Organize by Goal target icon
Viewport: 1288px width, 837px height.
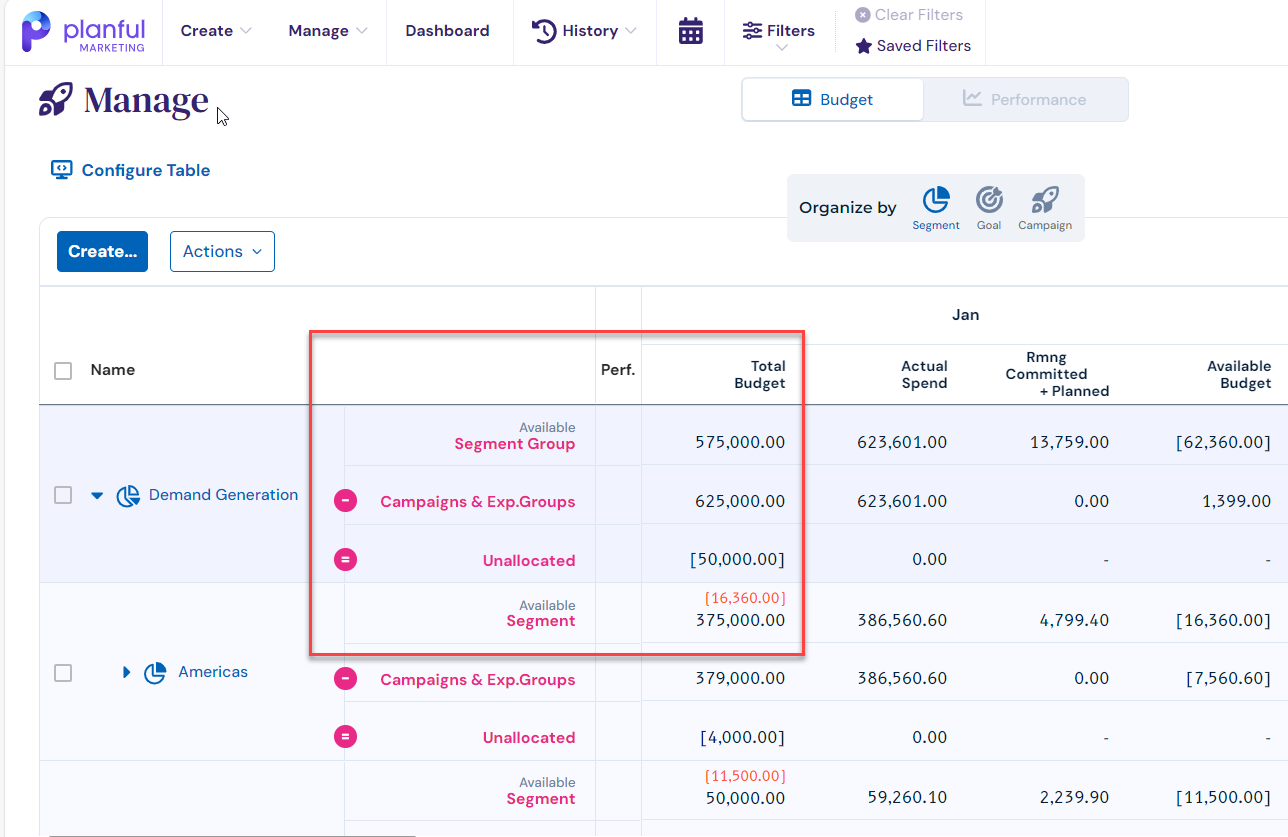tap(989, 200)
